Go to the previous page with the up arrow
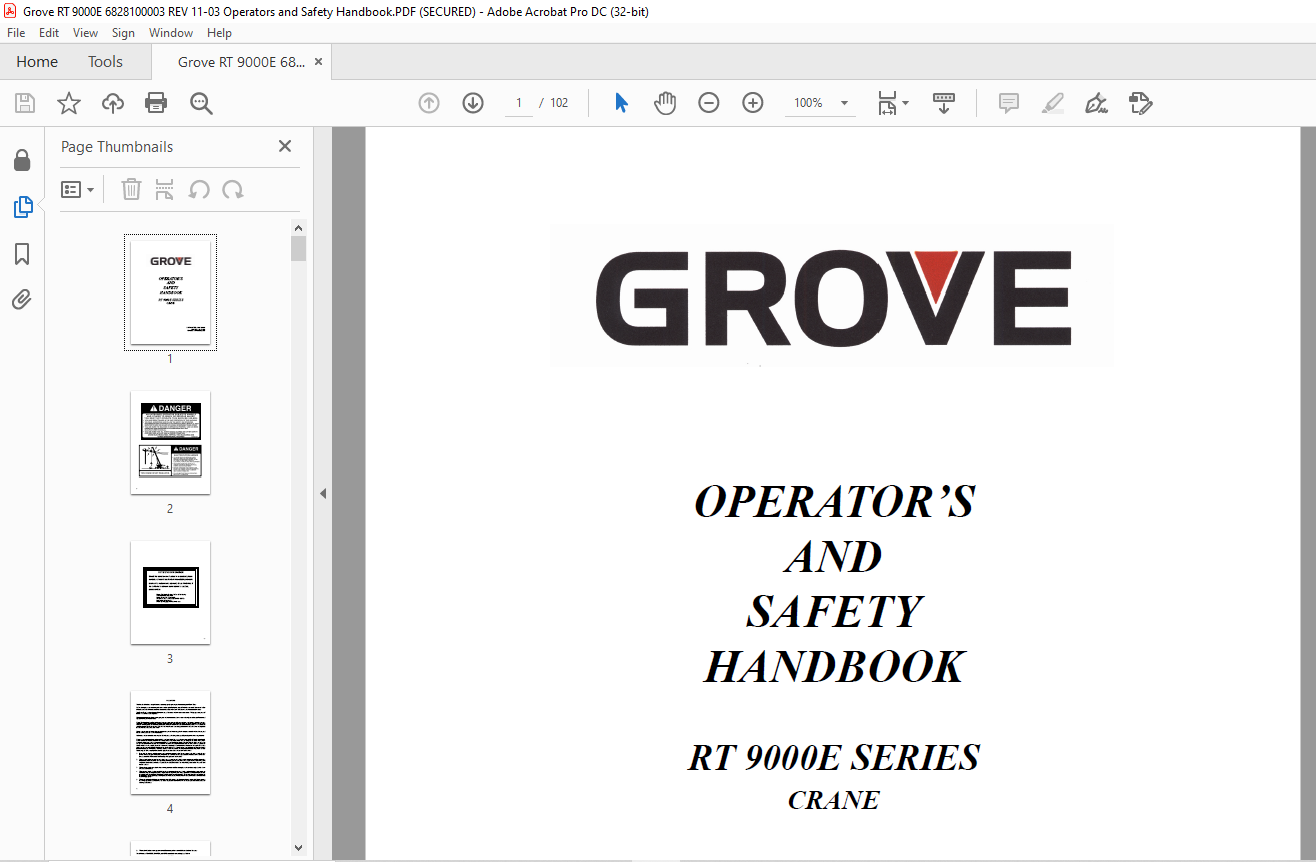This screenshot has width=1316, height=862. click(x=429, y=103)
